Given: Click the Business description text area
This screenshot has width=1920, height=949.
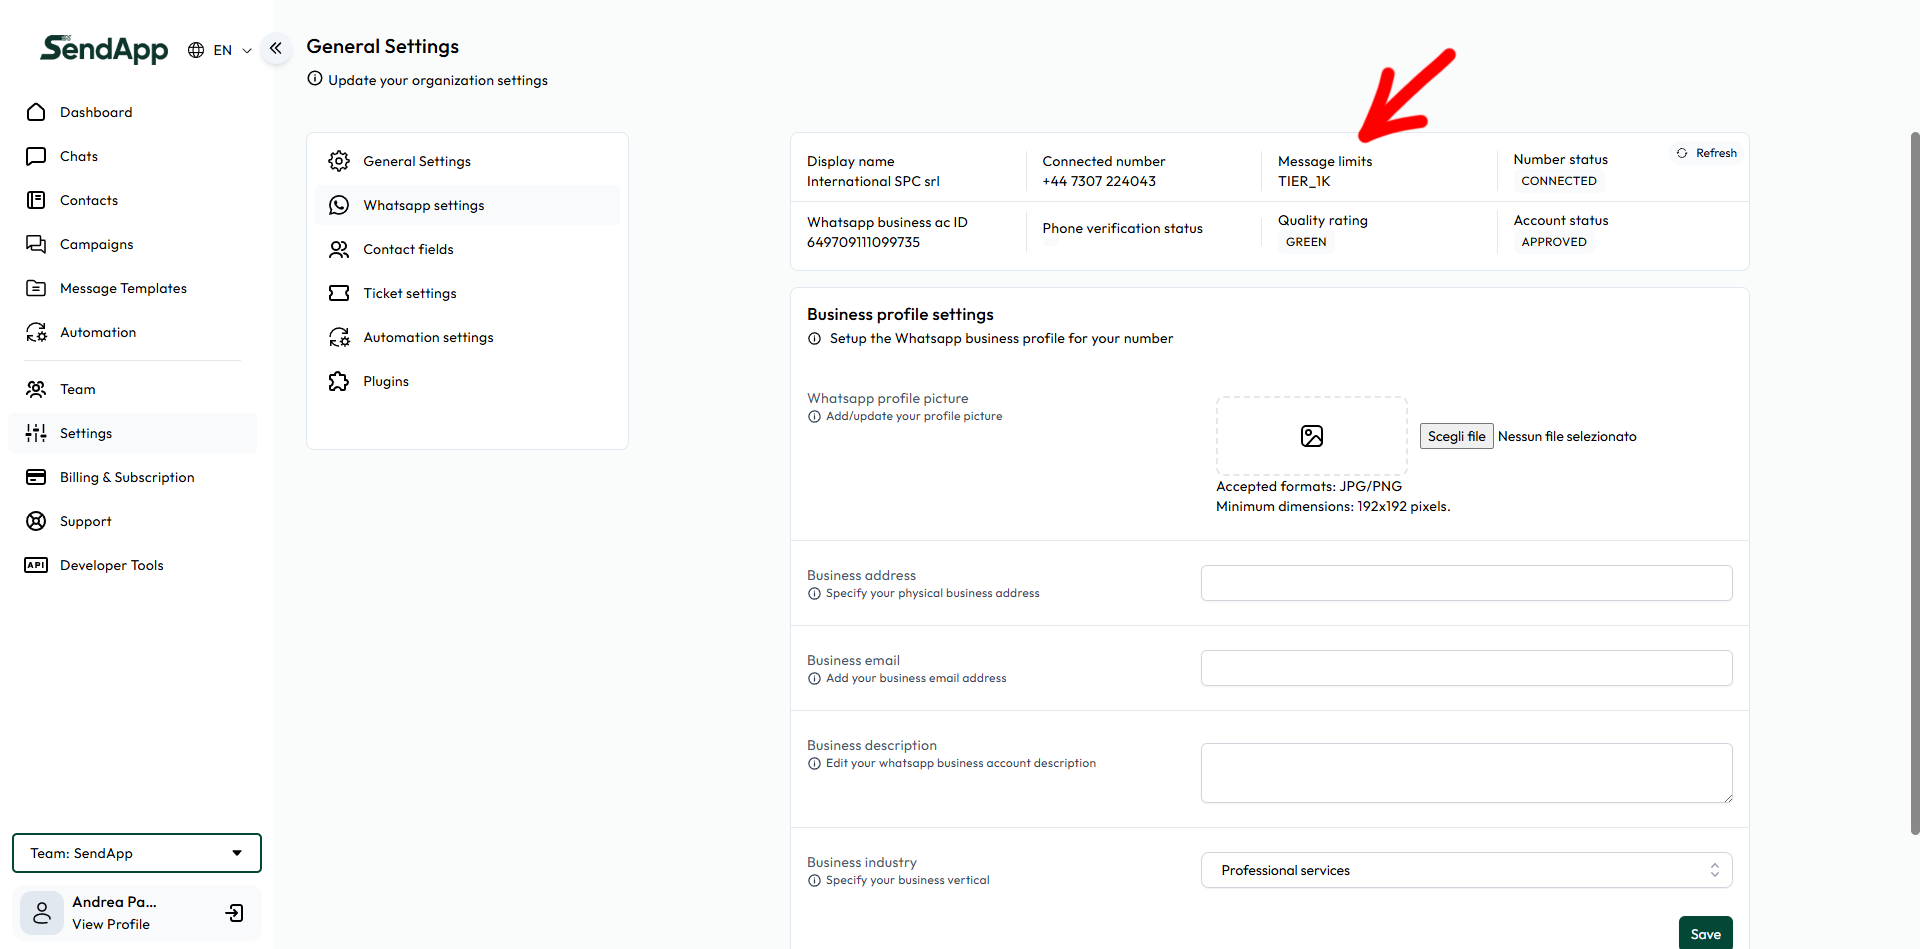Looking at the screenshot, I should pos(1466,773).
